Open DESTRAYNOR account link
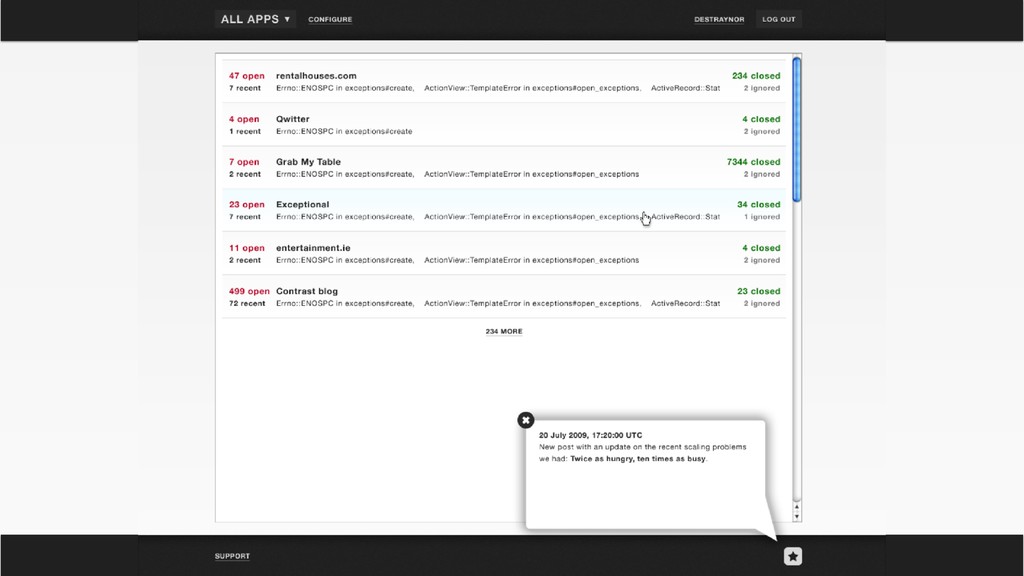The height and width of the screenshot is (576, 1024). [719, 20]
